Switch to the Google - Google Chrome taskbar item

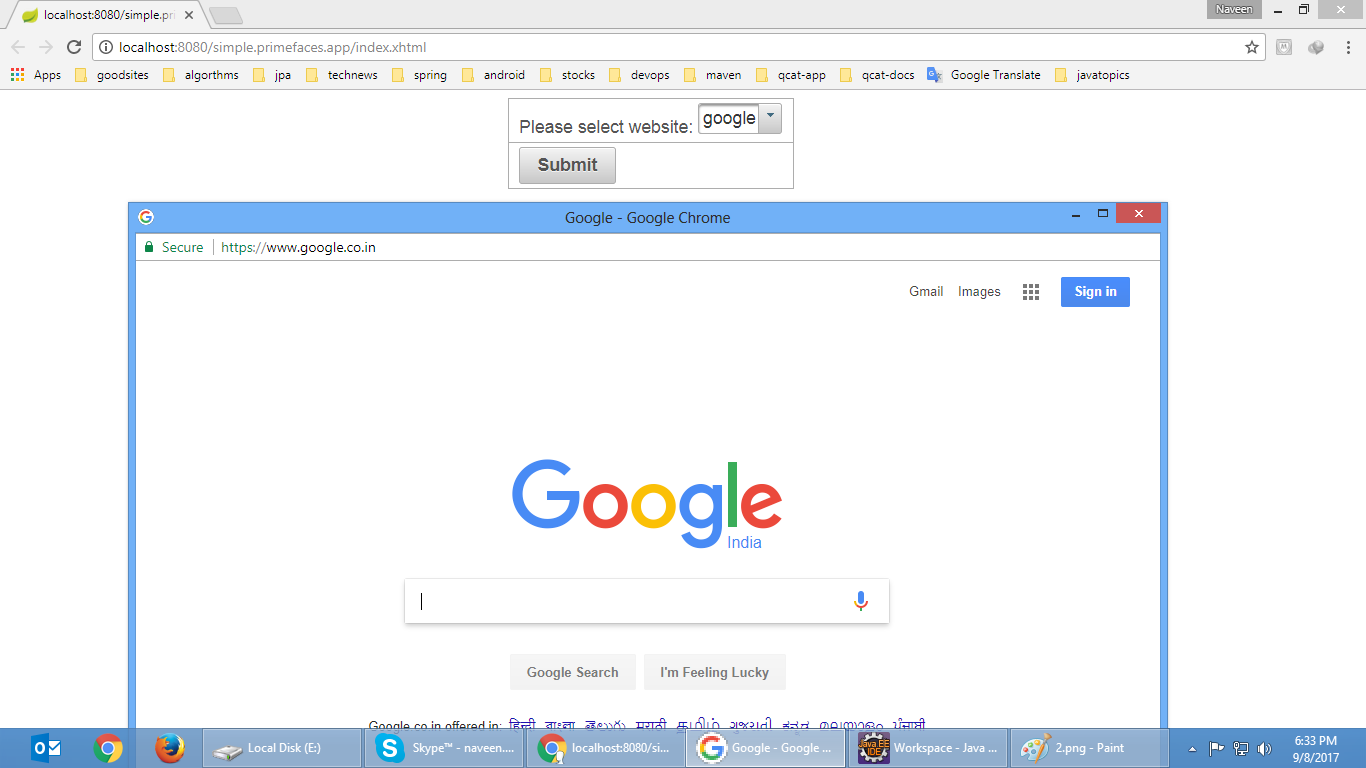766,748
